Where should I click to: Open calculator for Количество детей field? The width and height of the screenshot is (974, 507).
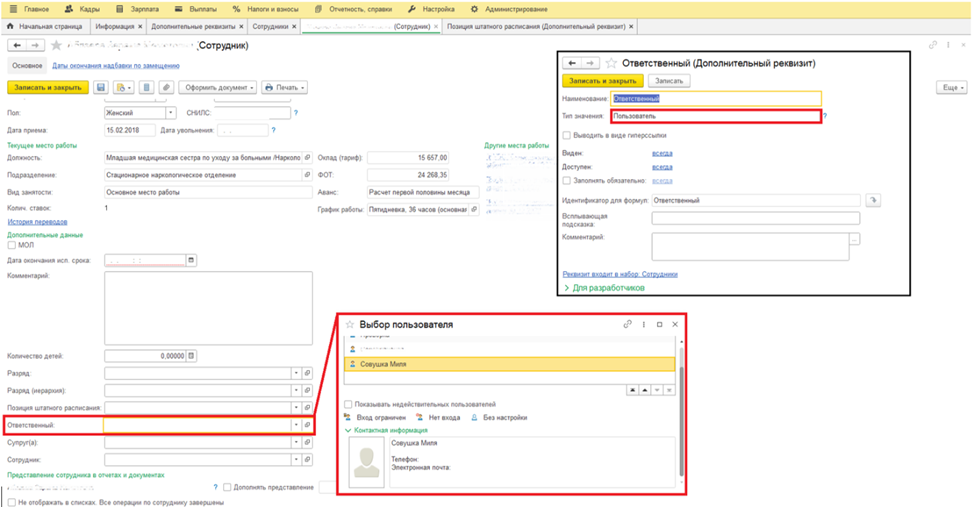click(x=191, y=356)
